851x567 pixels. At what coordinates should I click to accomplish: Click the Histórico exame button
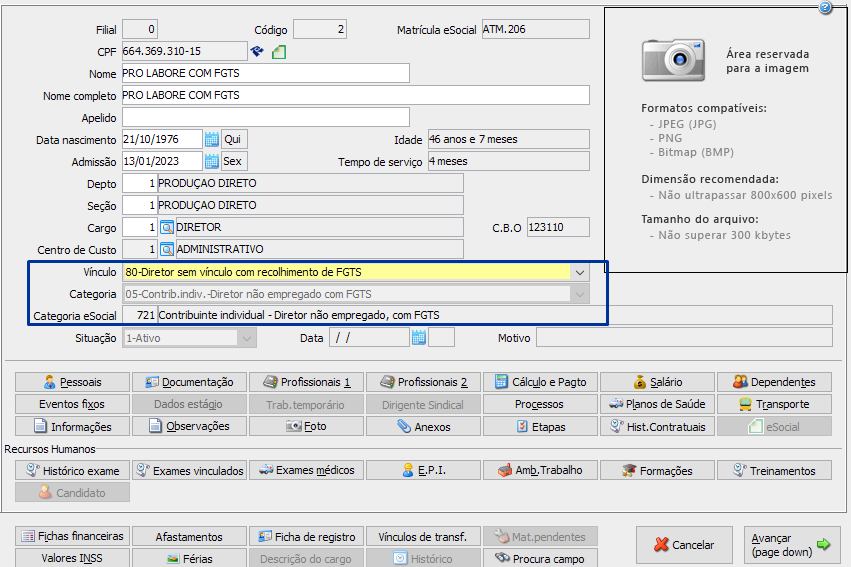72,470
